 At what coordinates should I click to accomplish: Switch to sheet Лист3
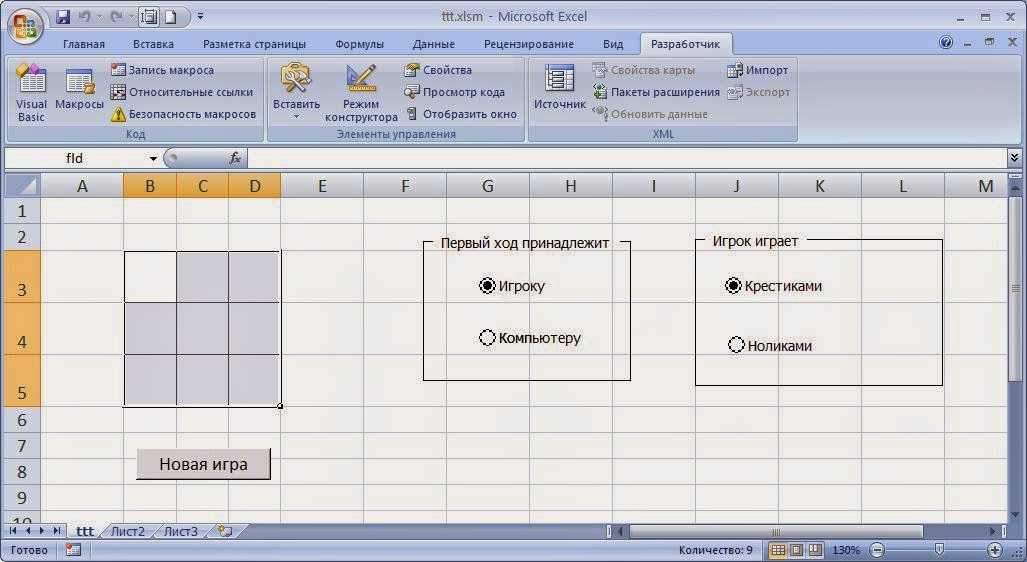pyautogui.click(x=180, y=531)
